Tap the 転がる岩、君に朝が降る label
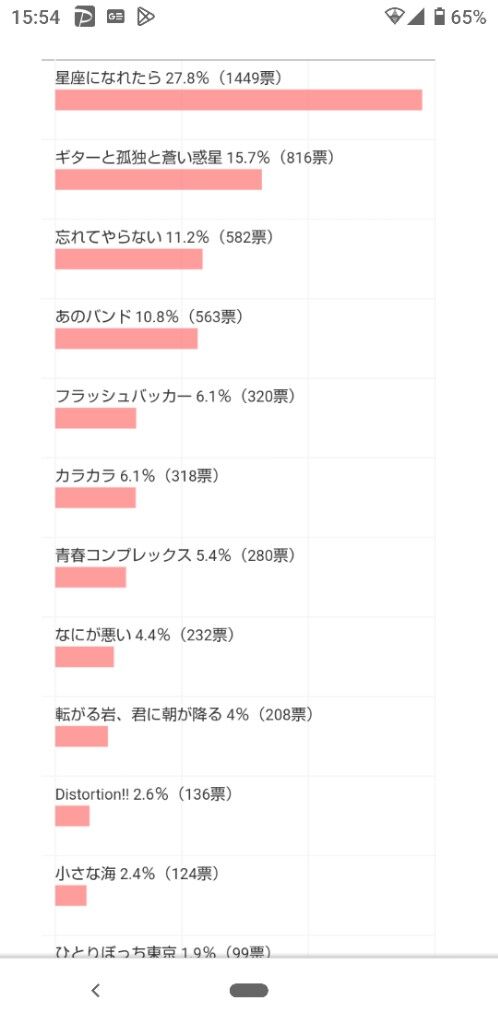Viewport: 498px width, 1024px height. tap(139, 714)
